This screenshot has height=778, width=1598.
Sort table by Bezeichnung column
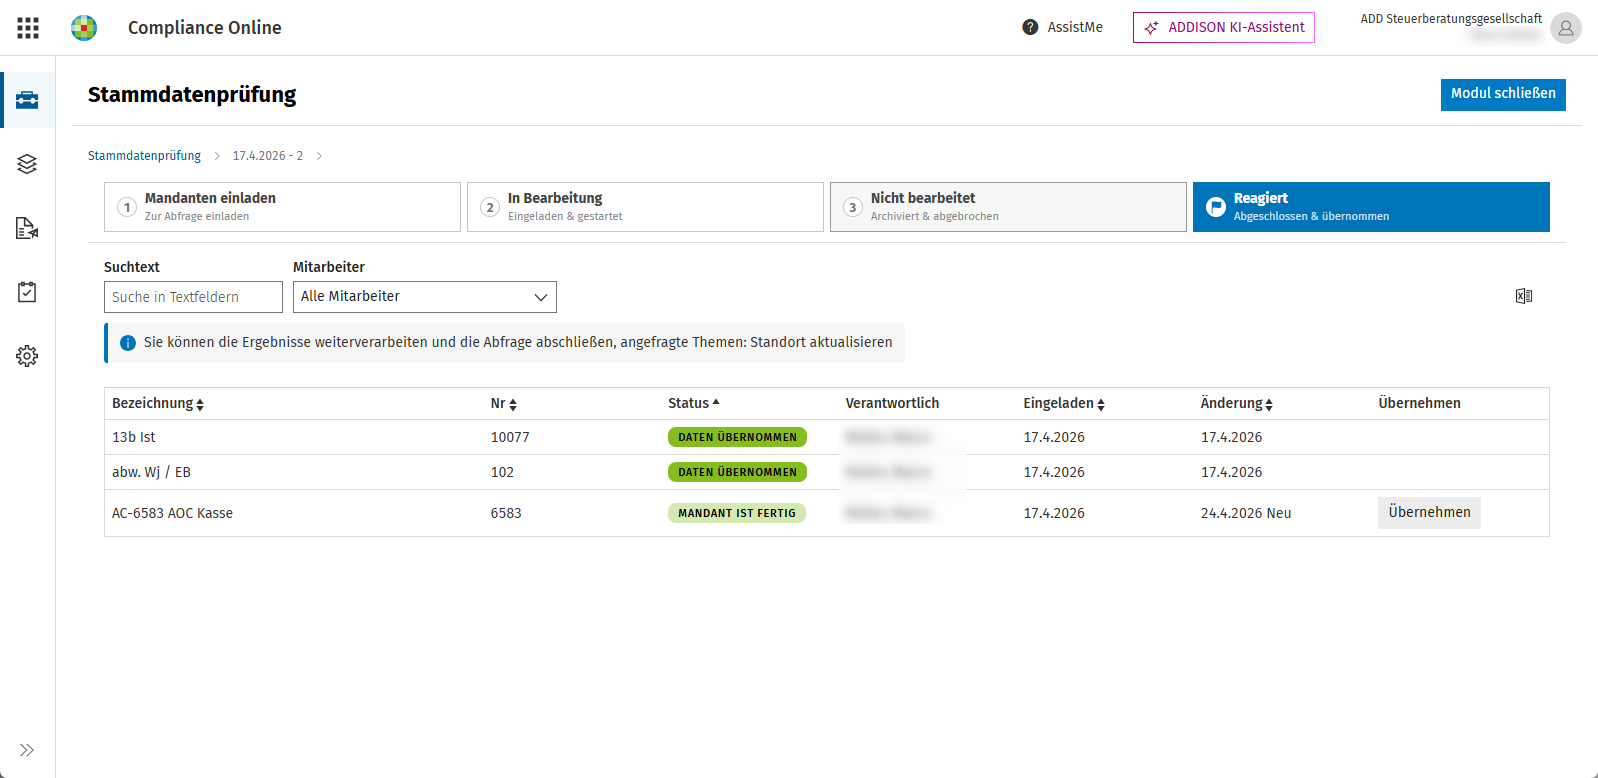click(158, 404)
